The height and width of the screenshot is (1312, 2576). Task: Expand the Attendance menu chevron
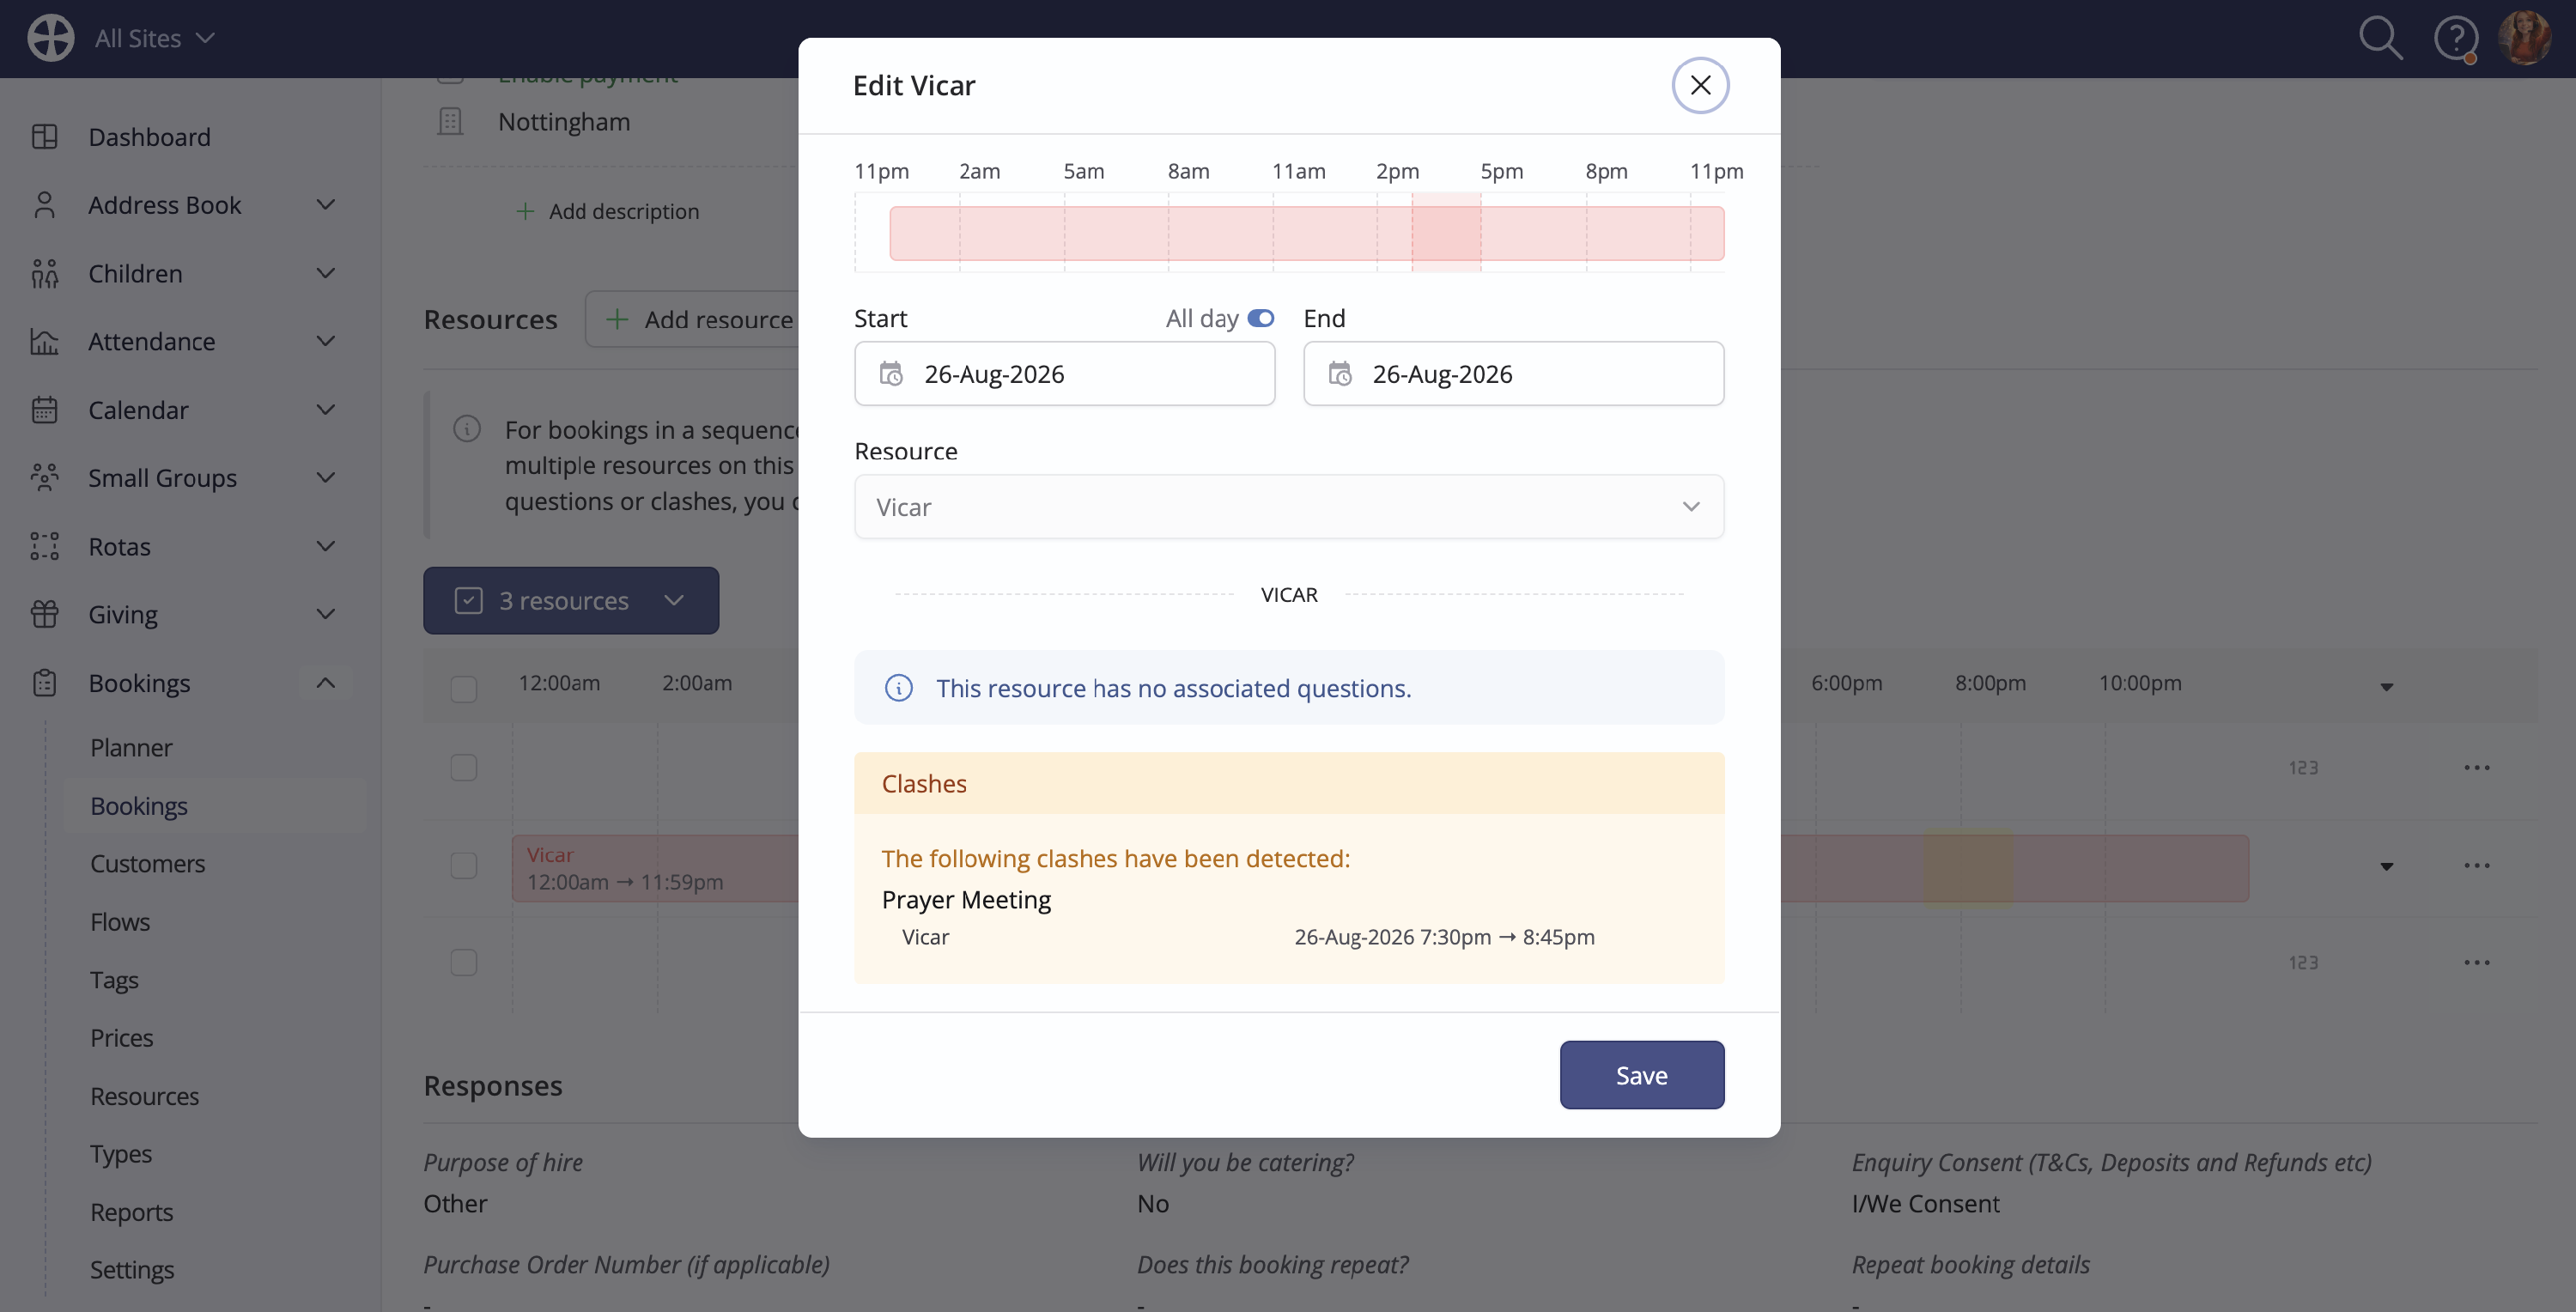coord(325,341)
